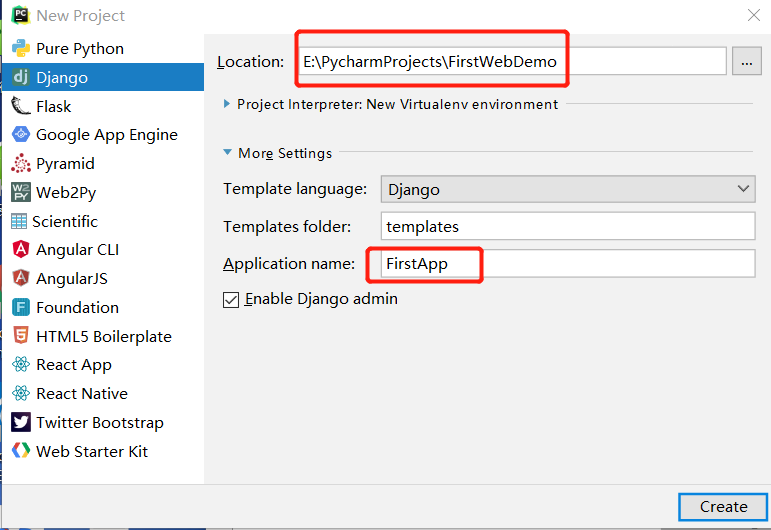Open the location browse ellipsis button
Screen dimensions: 771x530
[x=746, y=61]
